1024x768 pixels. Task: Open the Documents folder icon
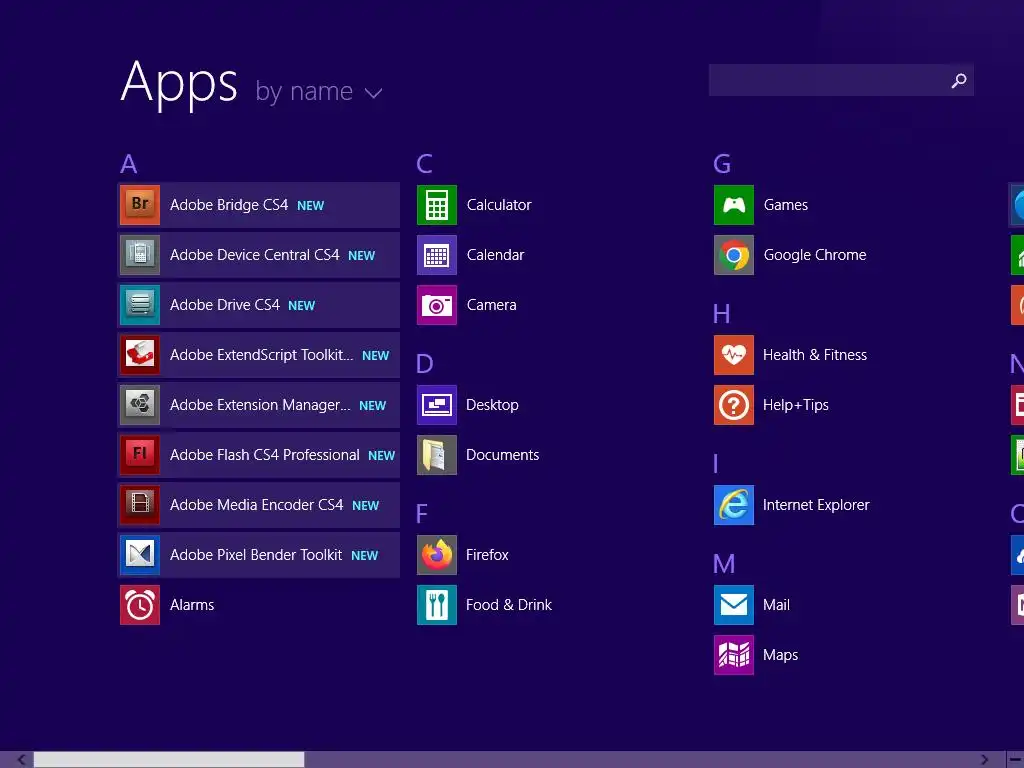(x=437, y=455)
